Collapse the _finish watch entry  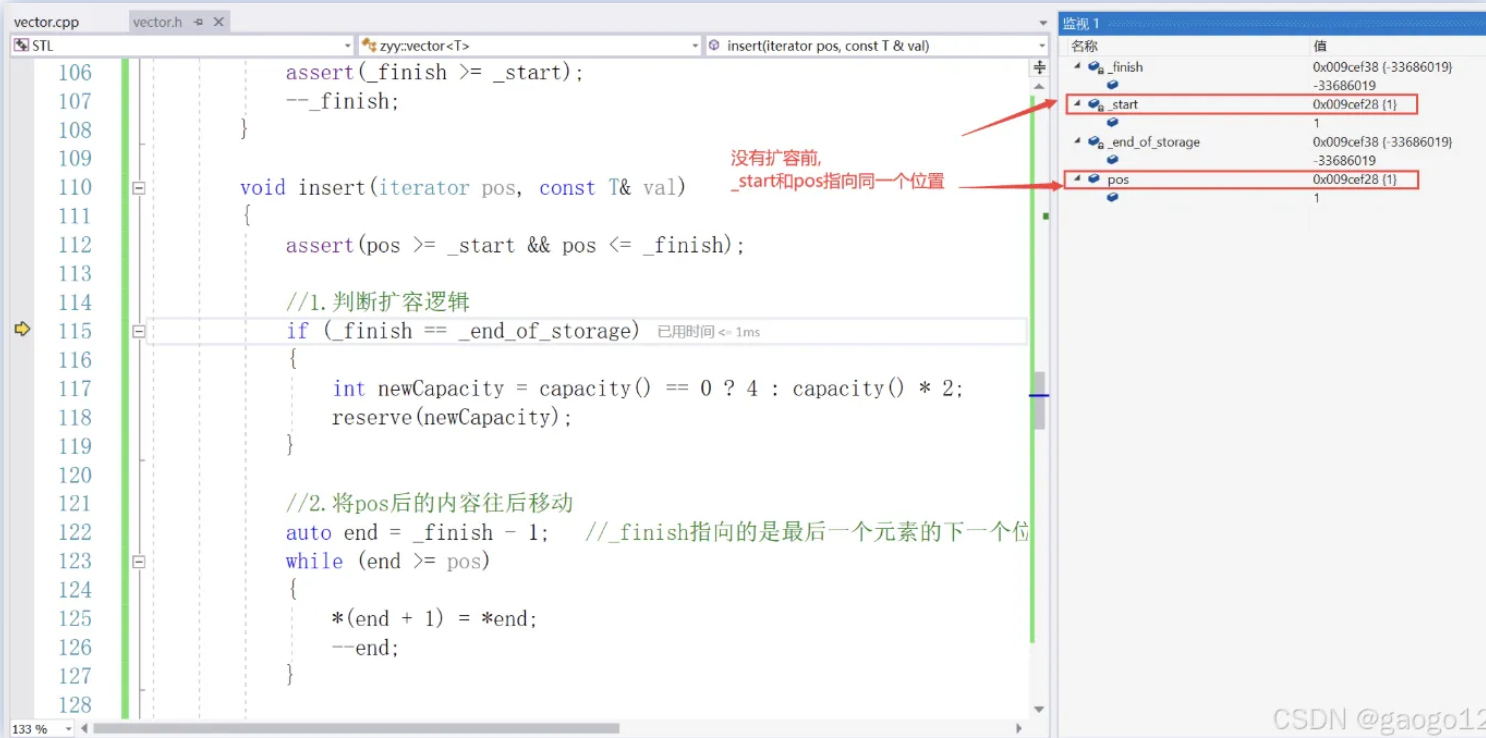[1078, 67]
